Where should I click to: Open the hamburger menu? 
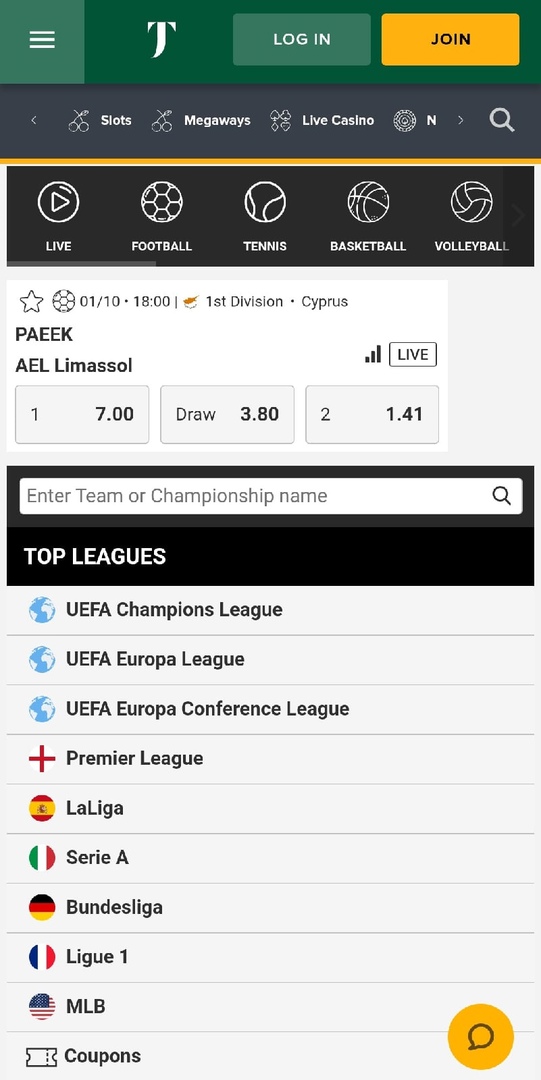(x=41, y=40)
